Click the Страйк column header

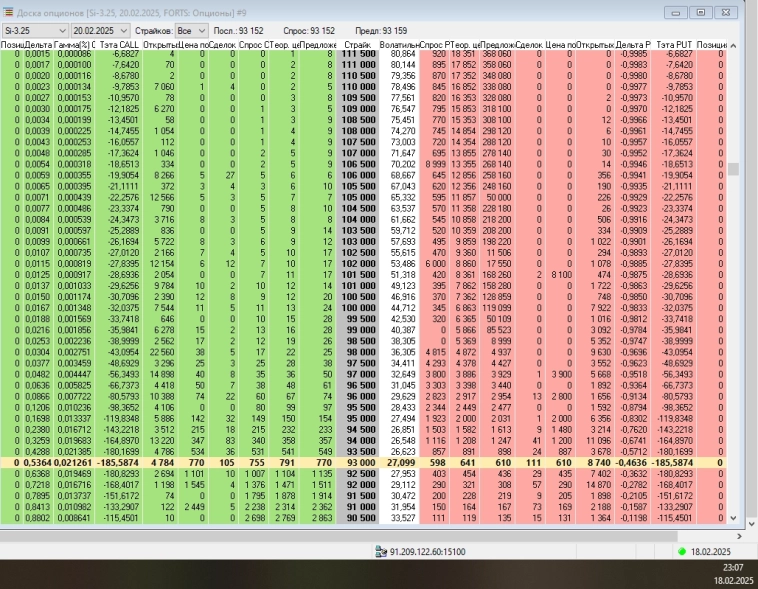[x=357, y=46]
